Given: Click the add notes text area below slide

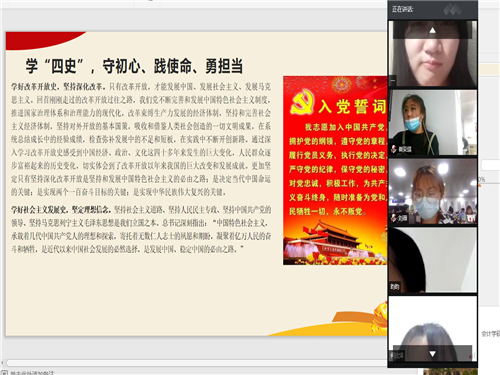Looking at the screenshot, I should pyautogui.click(x=32, y=373).
